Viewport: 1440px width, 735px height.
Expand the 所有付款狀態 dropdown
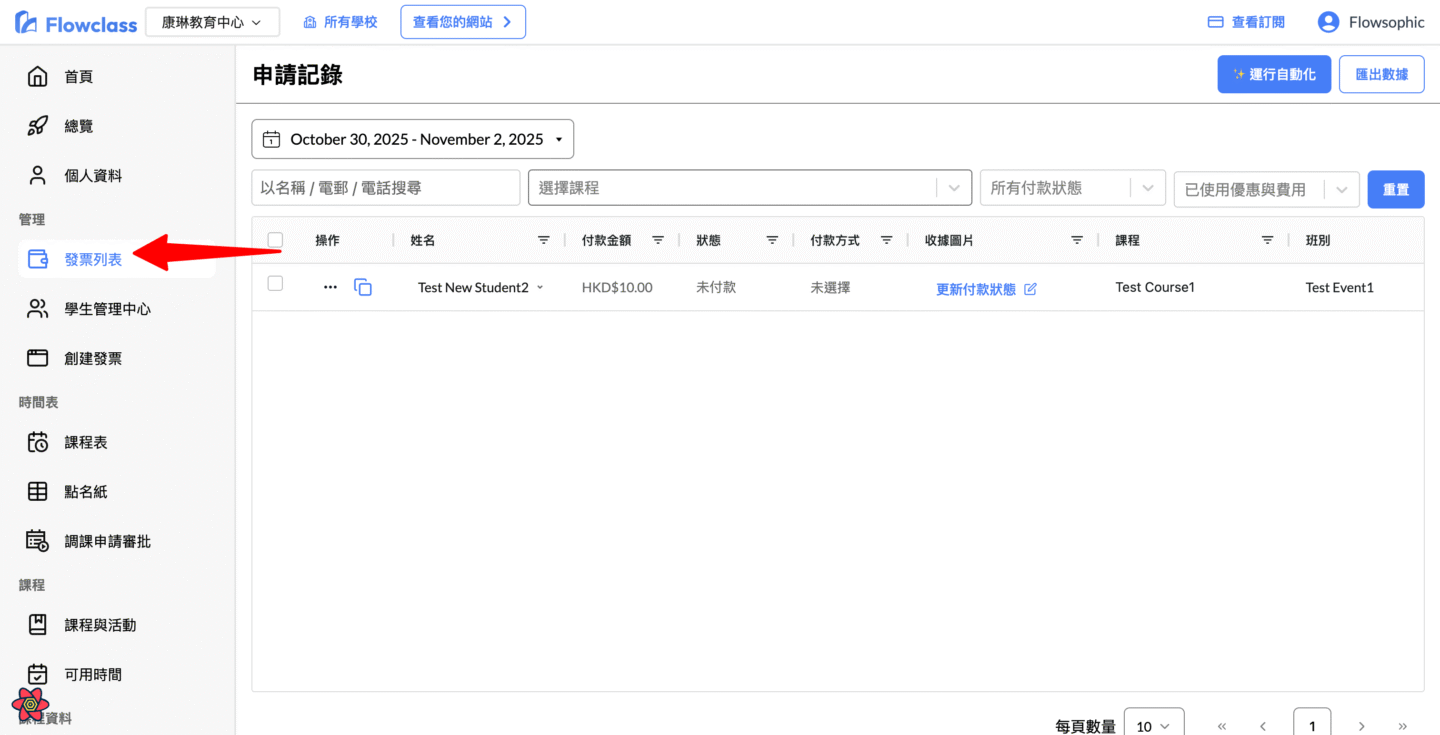coord(1072,188)
